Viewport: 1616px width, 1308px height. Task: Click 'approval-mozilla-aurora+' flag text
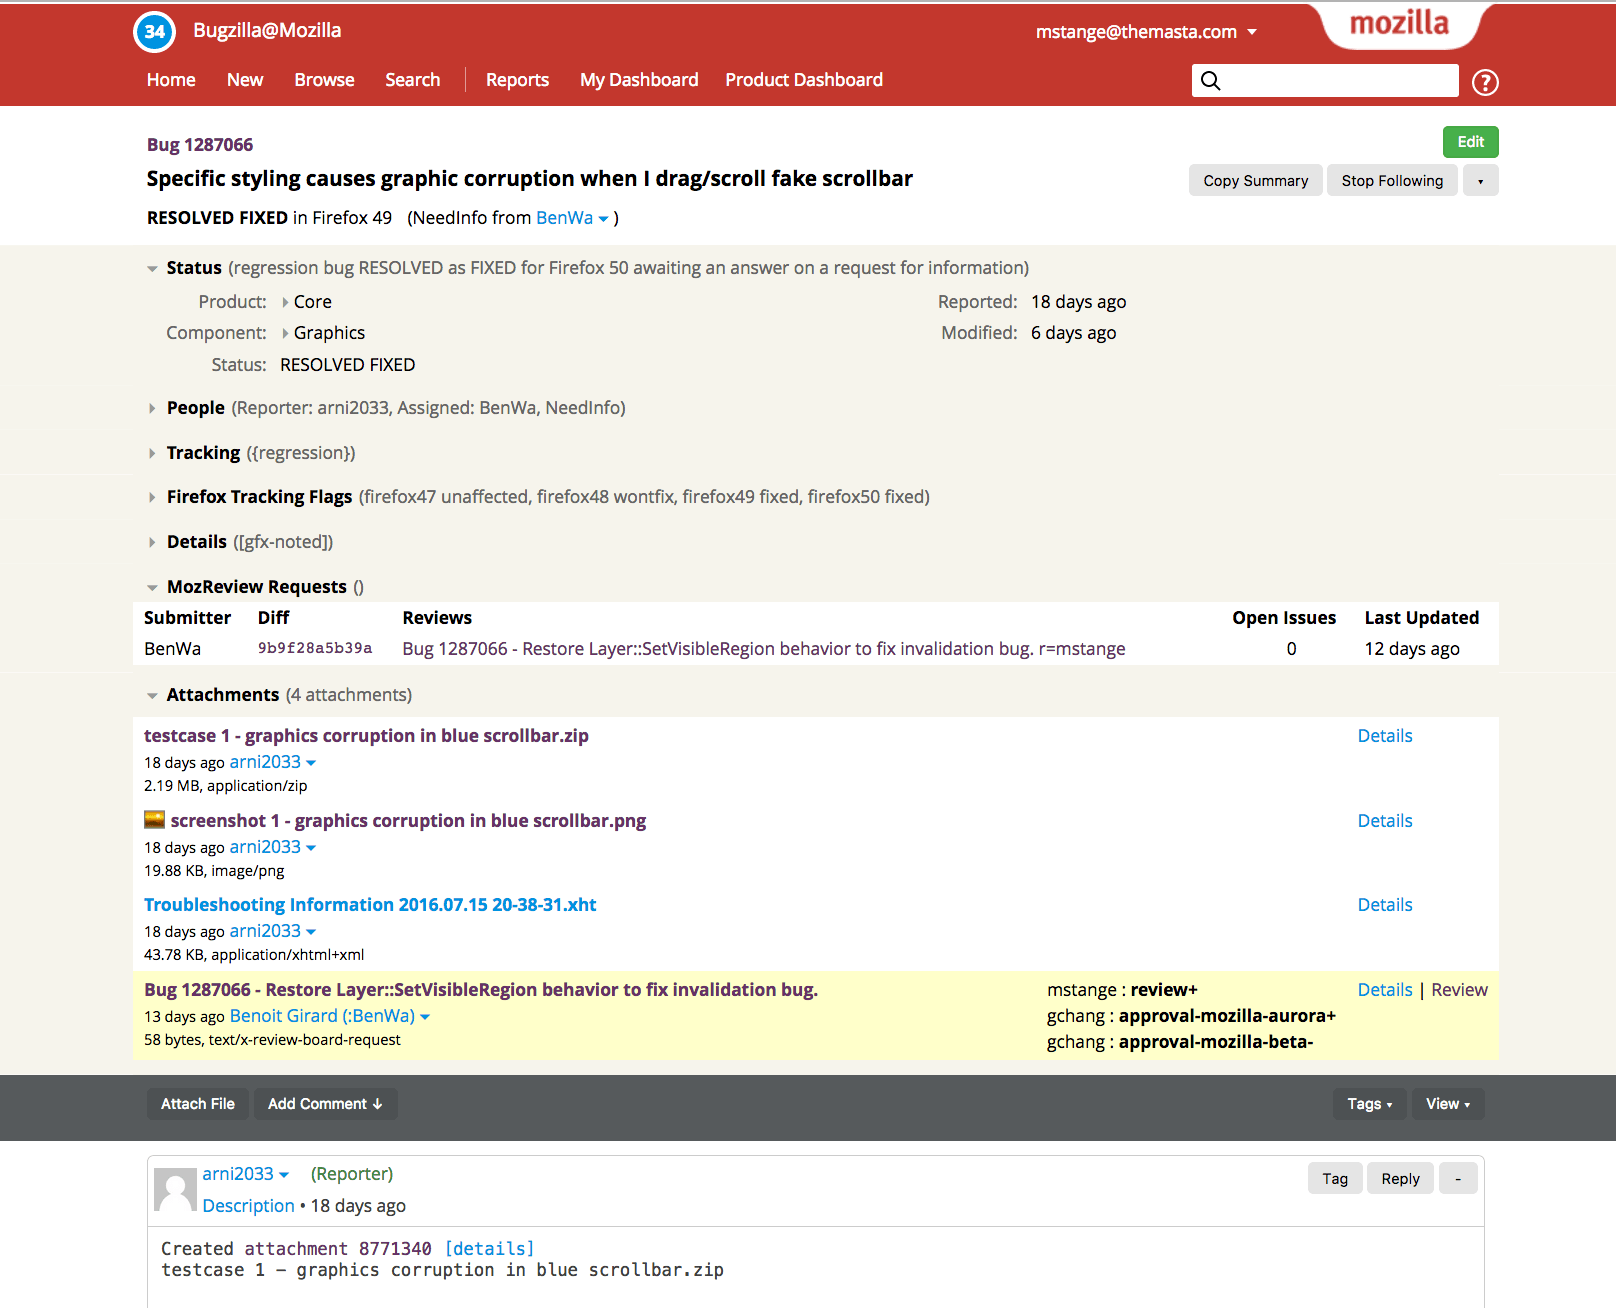(x=1227, y=1016)
